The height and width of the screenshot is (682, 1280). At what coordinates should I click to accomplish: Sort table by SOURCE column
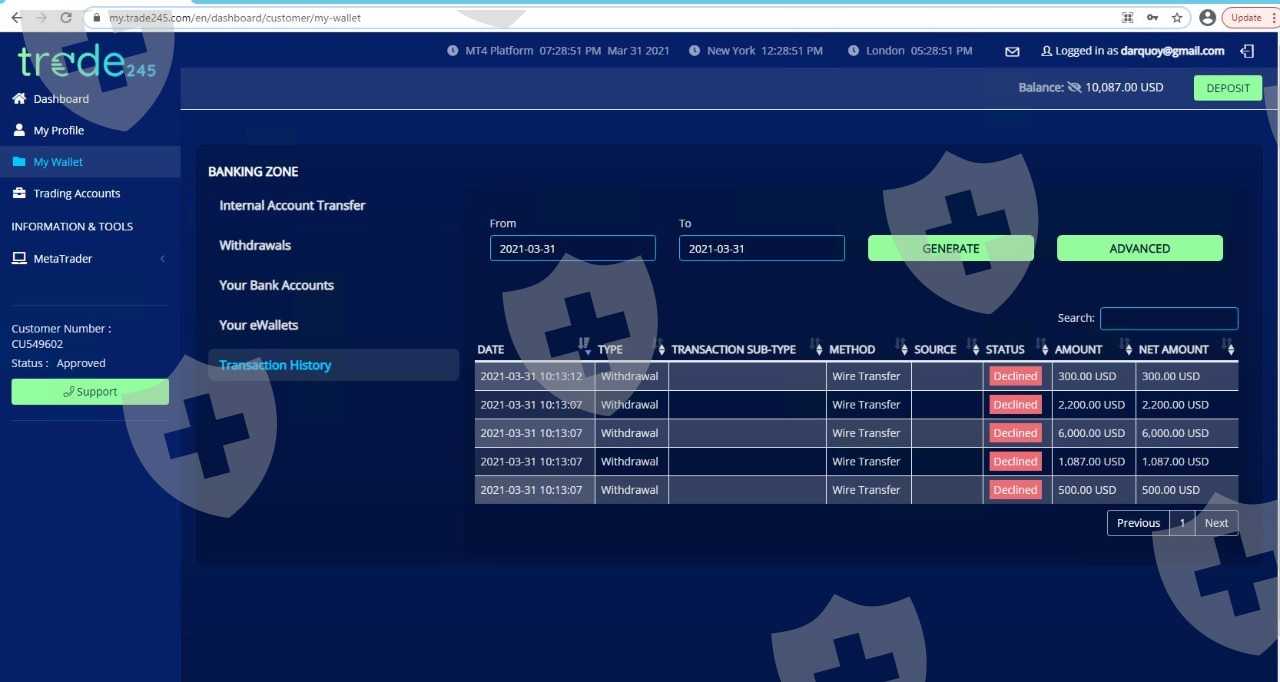[x=946, y=349]
